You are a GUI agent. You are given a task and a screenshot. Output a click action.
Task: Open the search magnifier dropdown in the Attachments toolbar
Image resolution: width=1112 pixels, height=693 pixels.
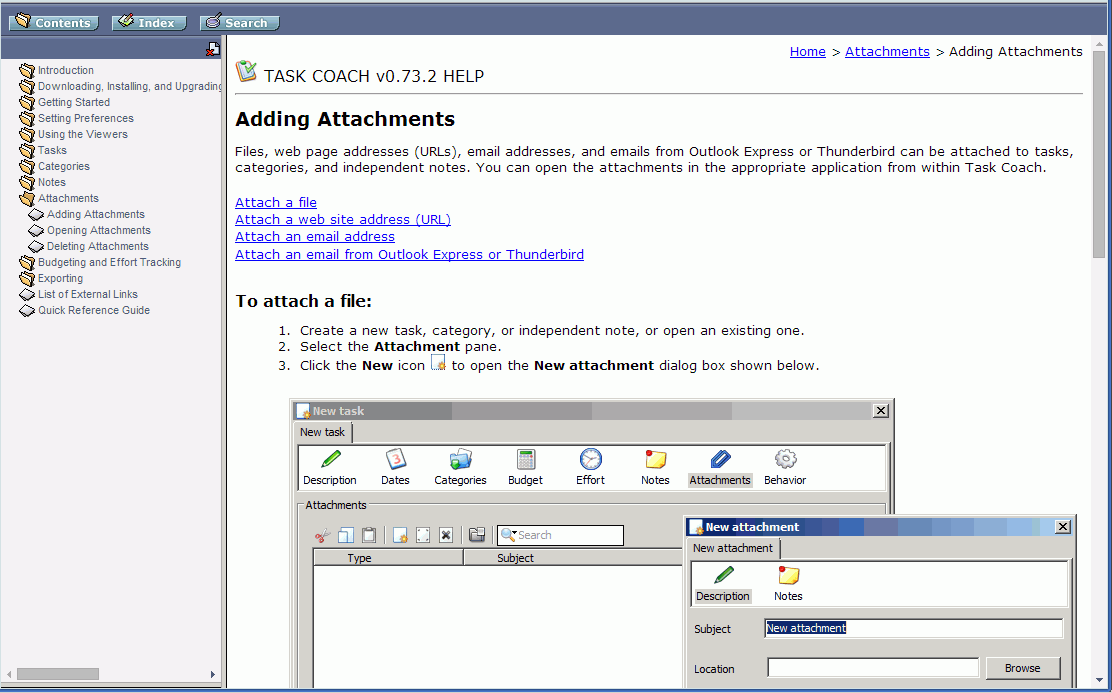pyautogui.click(x=508, y=536)
